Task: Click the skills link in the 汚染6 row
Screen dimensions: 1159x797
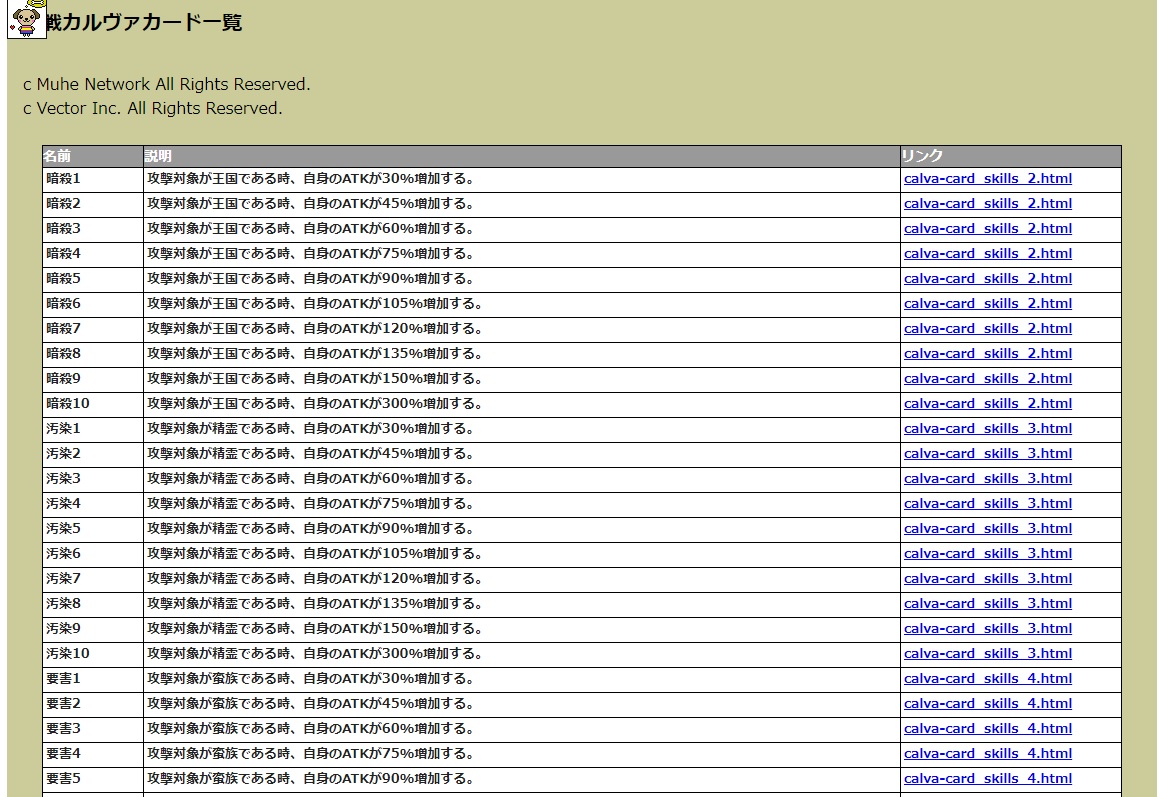Action: [x=987, y=554]
